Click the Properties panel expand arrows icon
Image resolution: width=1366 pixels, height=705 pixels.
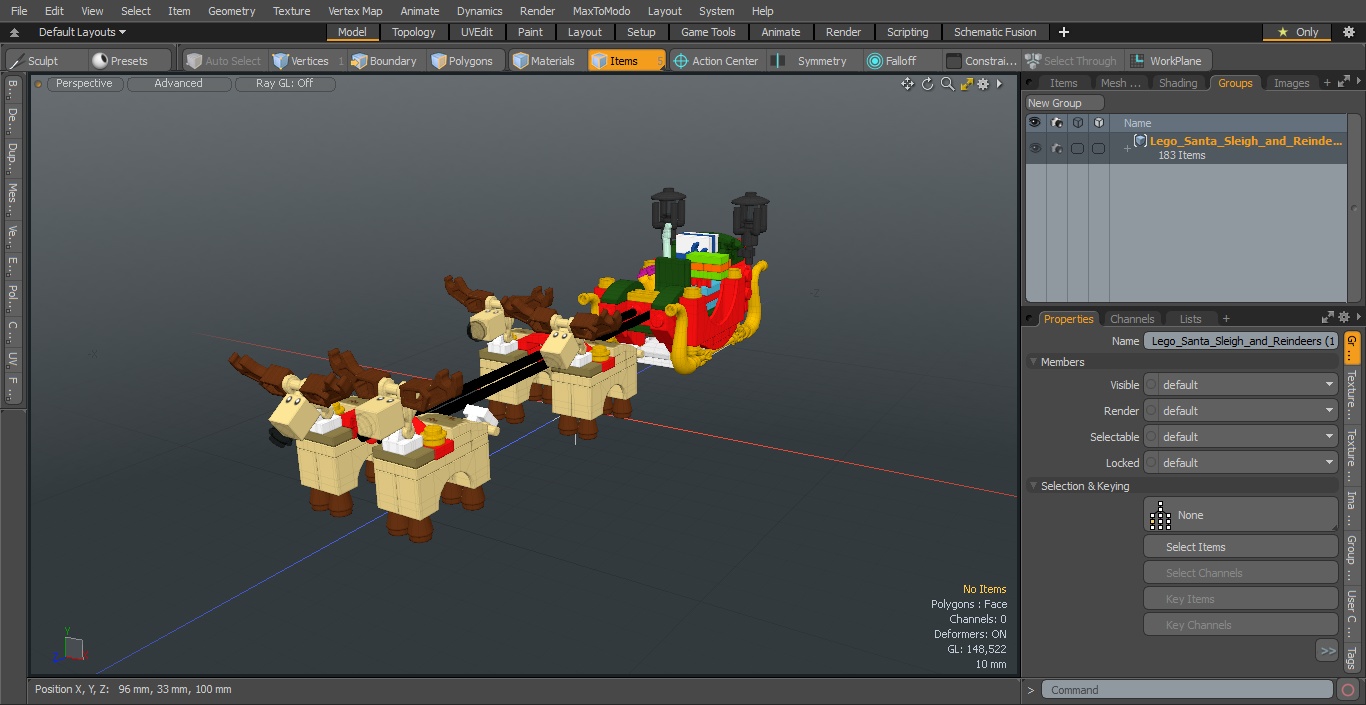1328,318
